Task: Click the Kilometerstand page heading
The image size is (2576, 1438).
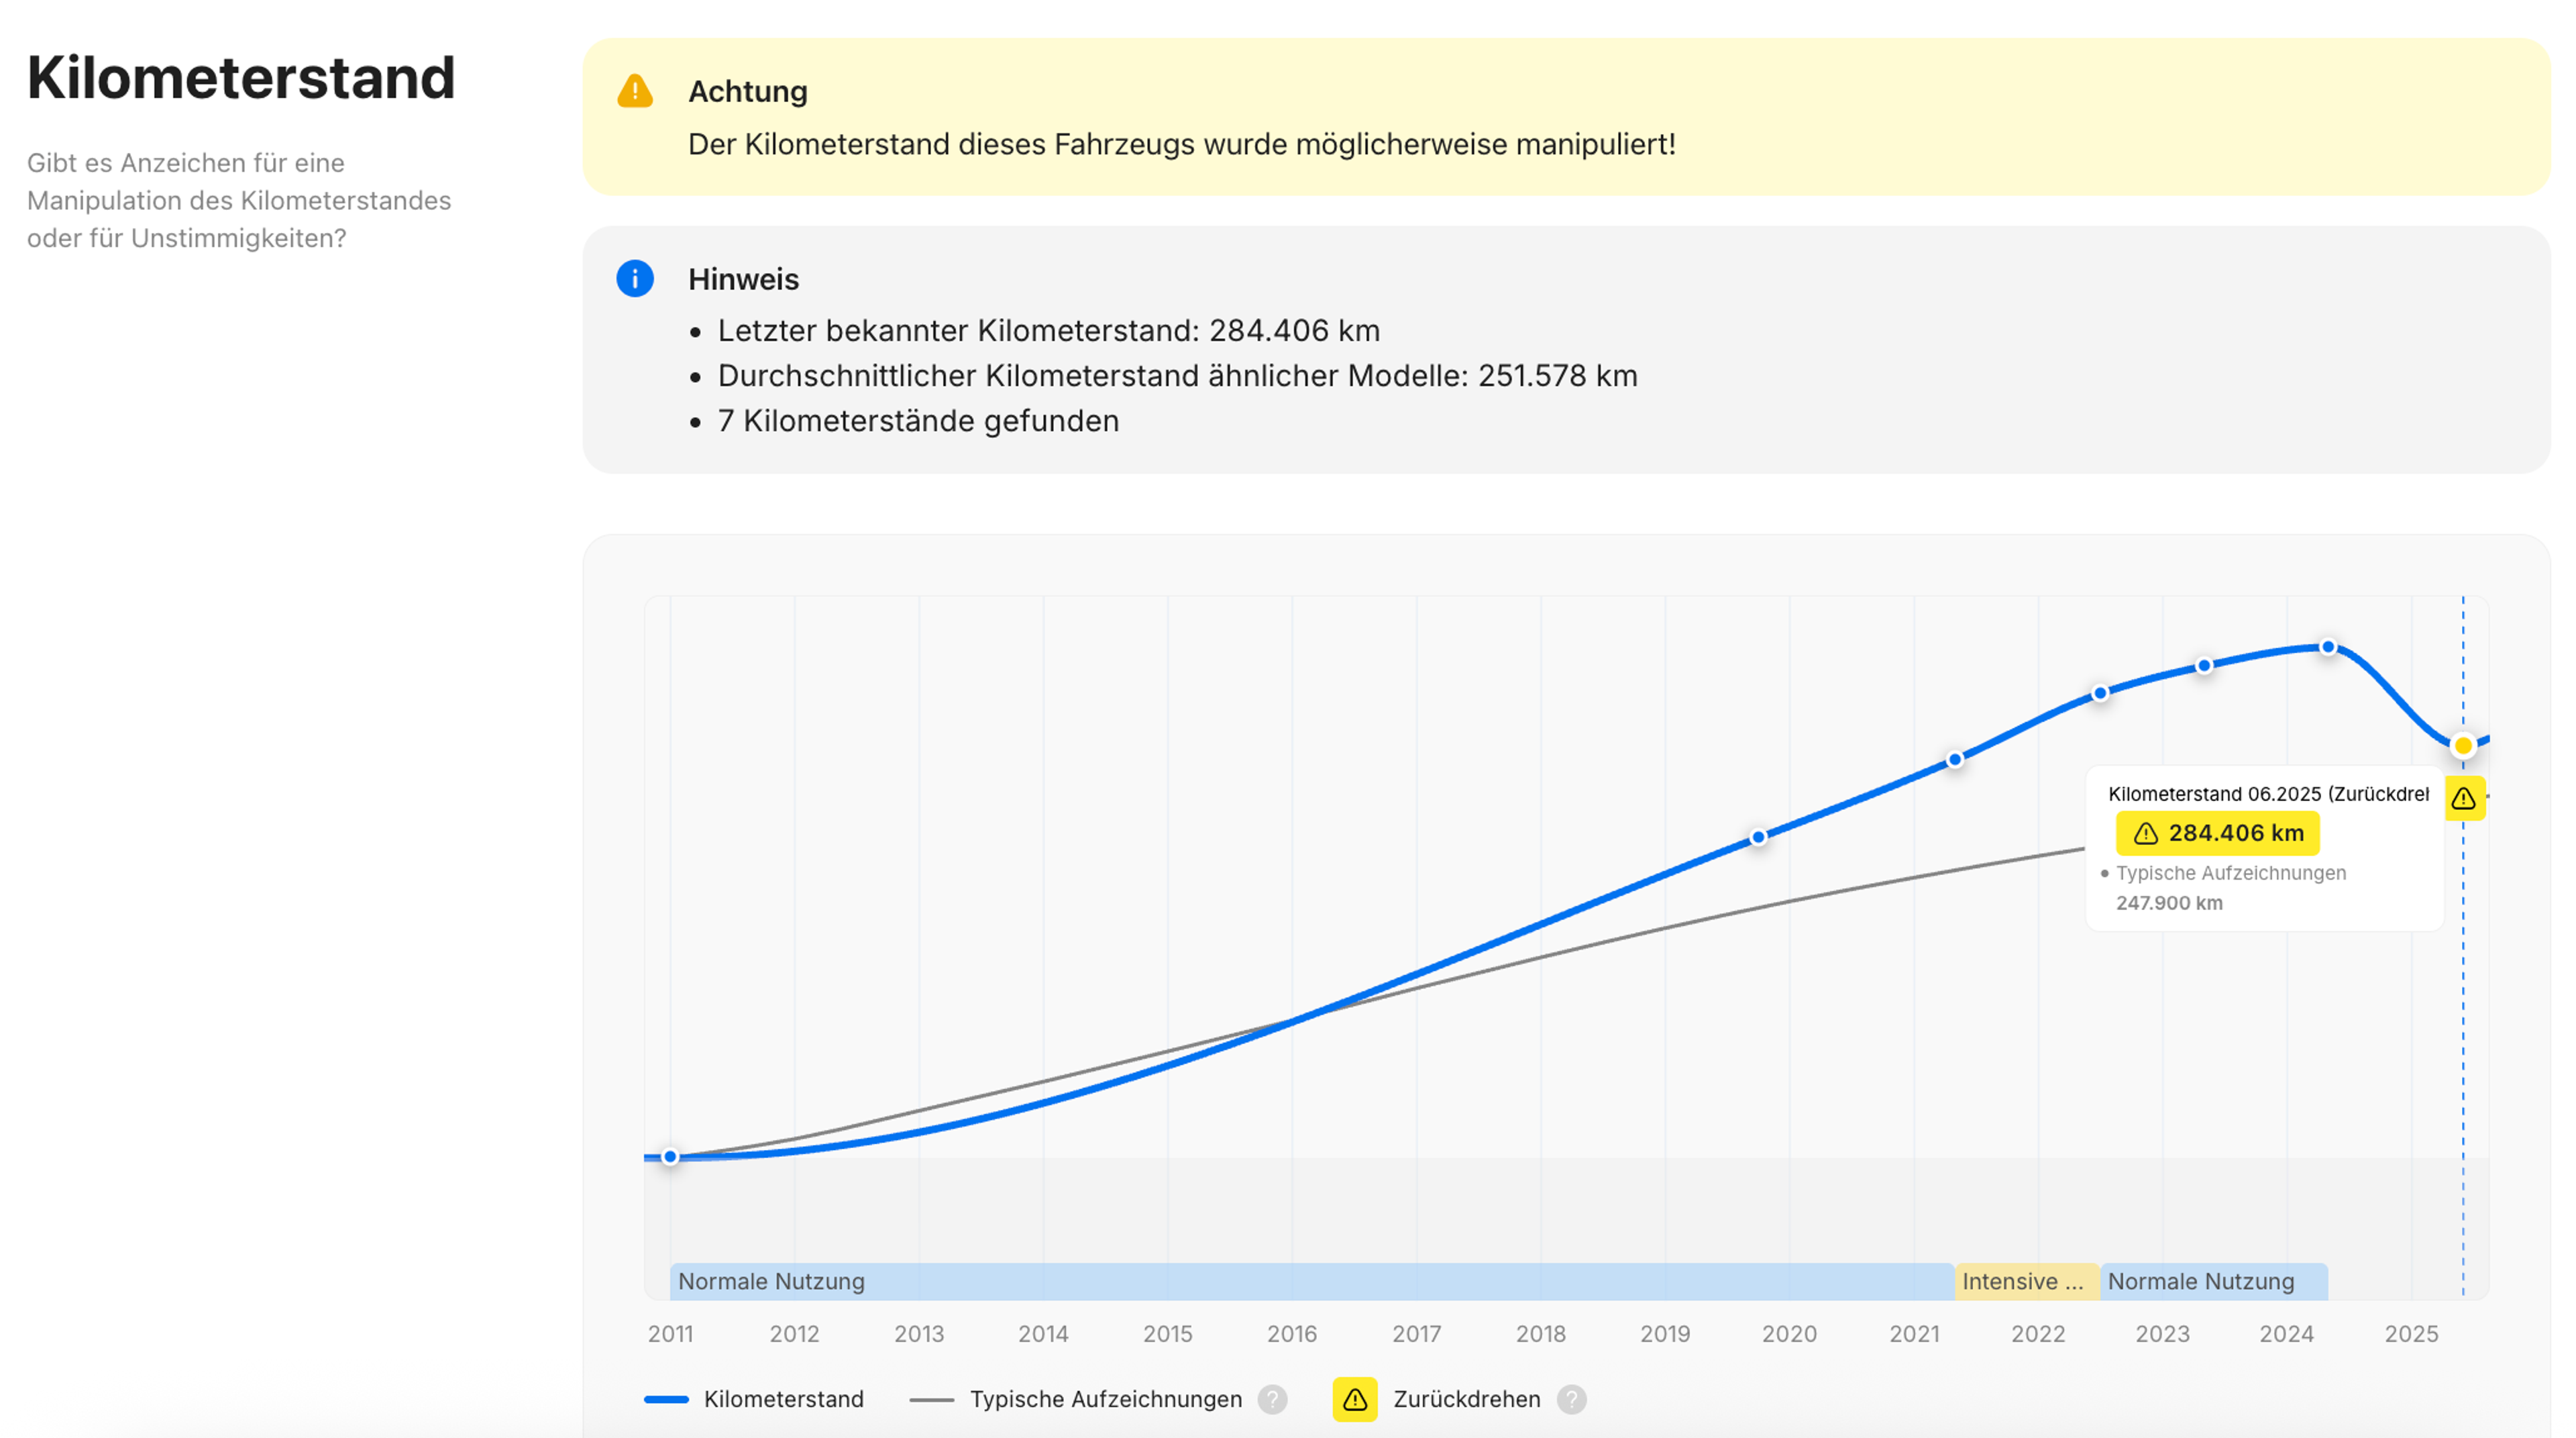Action: pyautogui.click(x=241, y=78)
